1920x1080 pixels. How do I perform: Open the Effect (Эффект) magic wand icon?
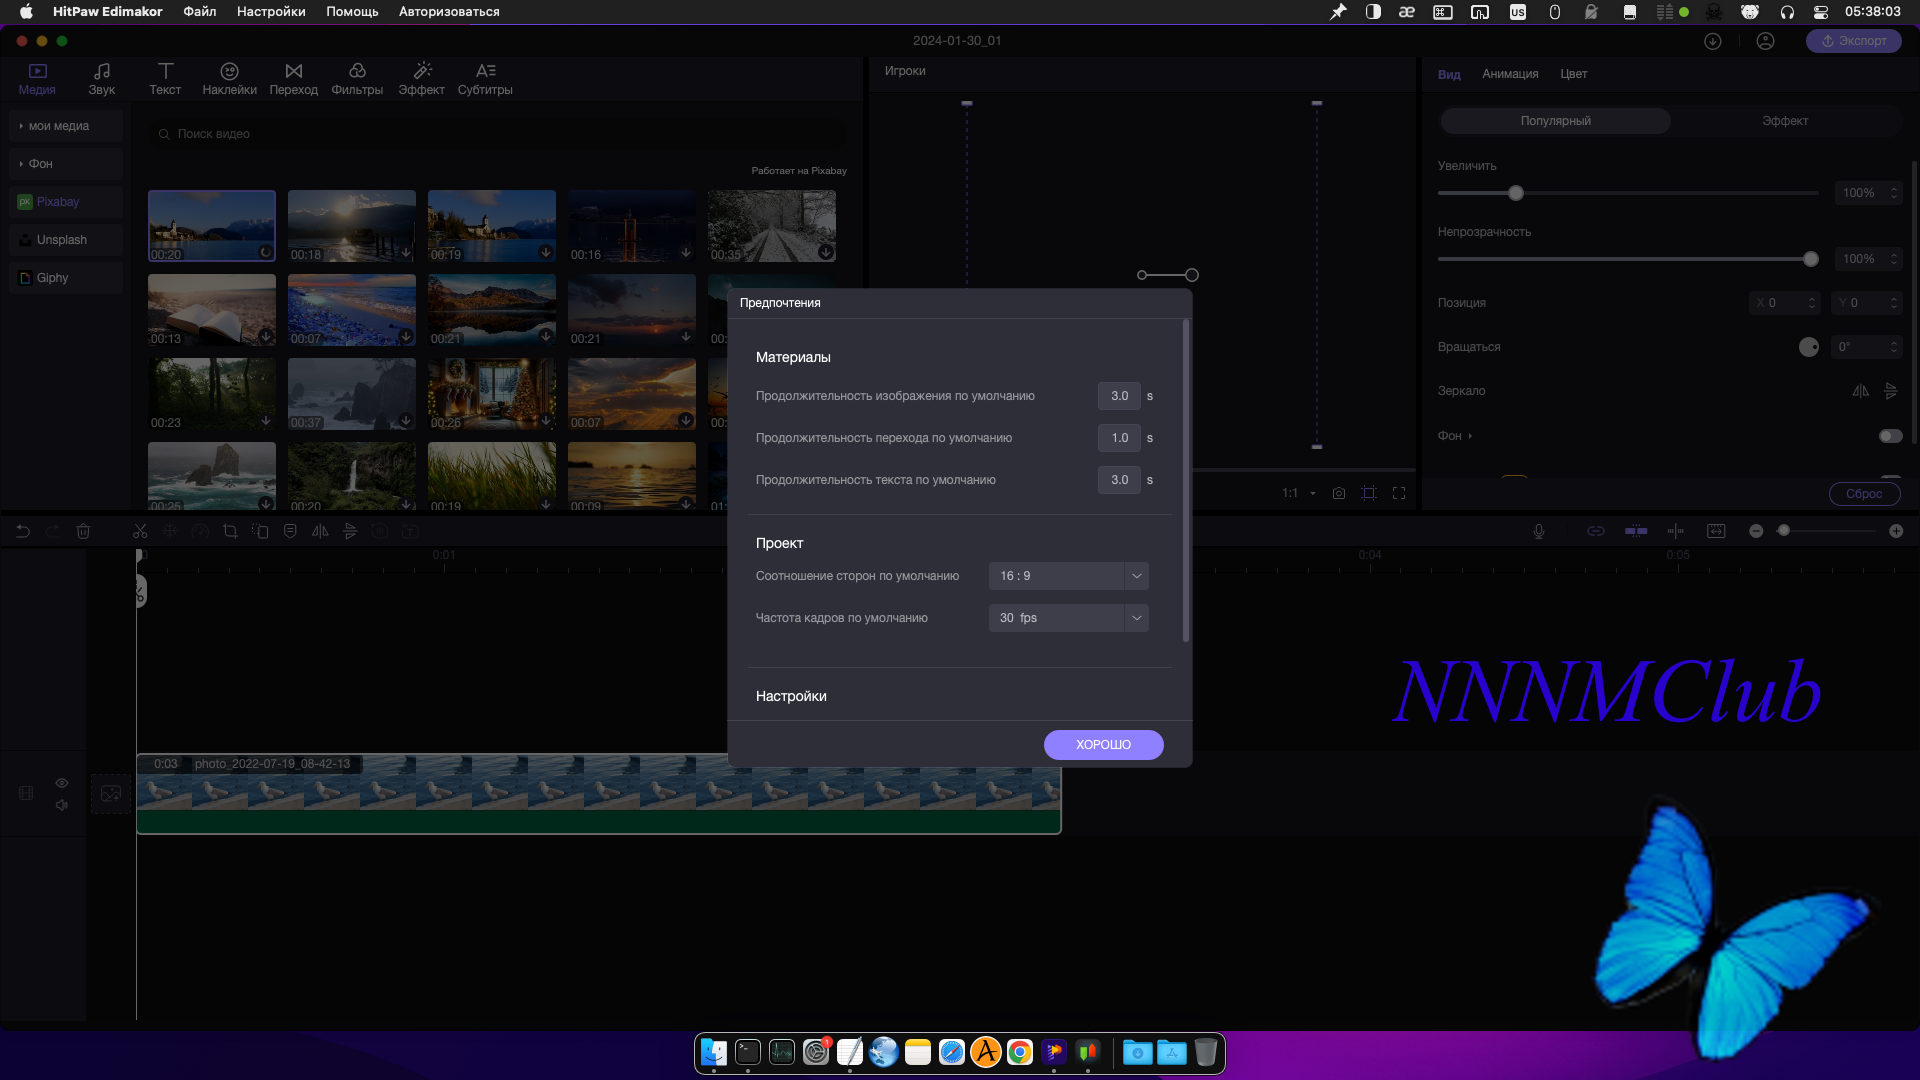pyautogui.click(x=421, y=72)
